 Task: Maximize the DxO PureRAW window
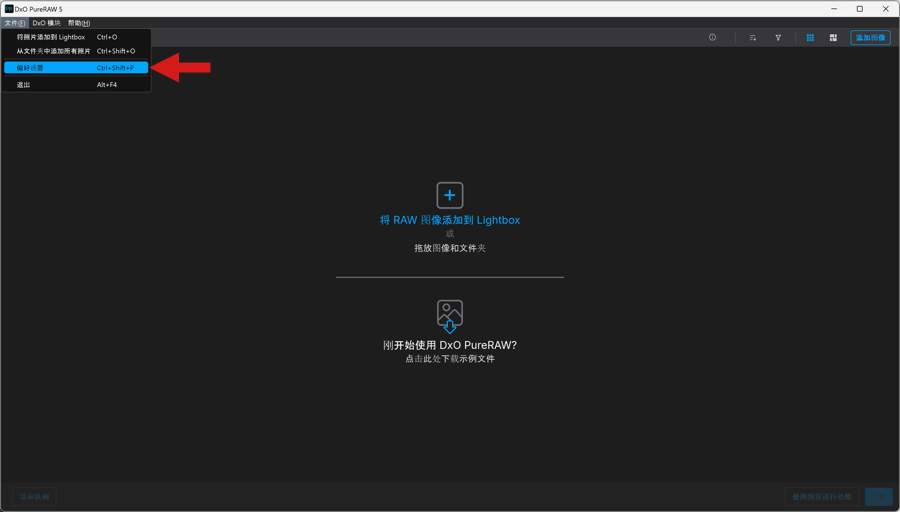(860, 9)
